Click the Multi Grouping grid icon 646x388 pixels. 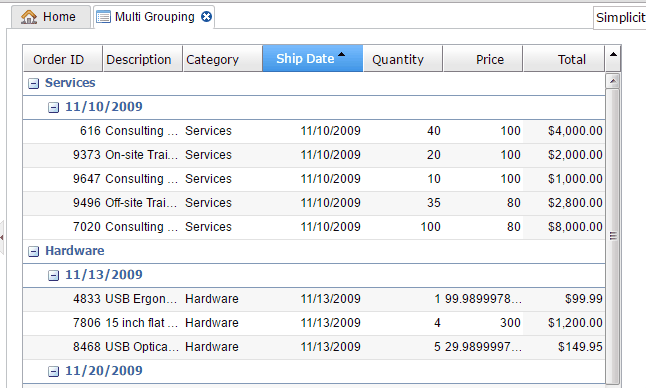[103, 17]
